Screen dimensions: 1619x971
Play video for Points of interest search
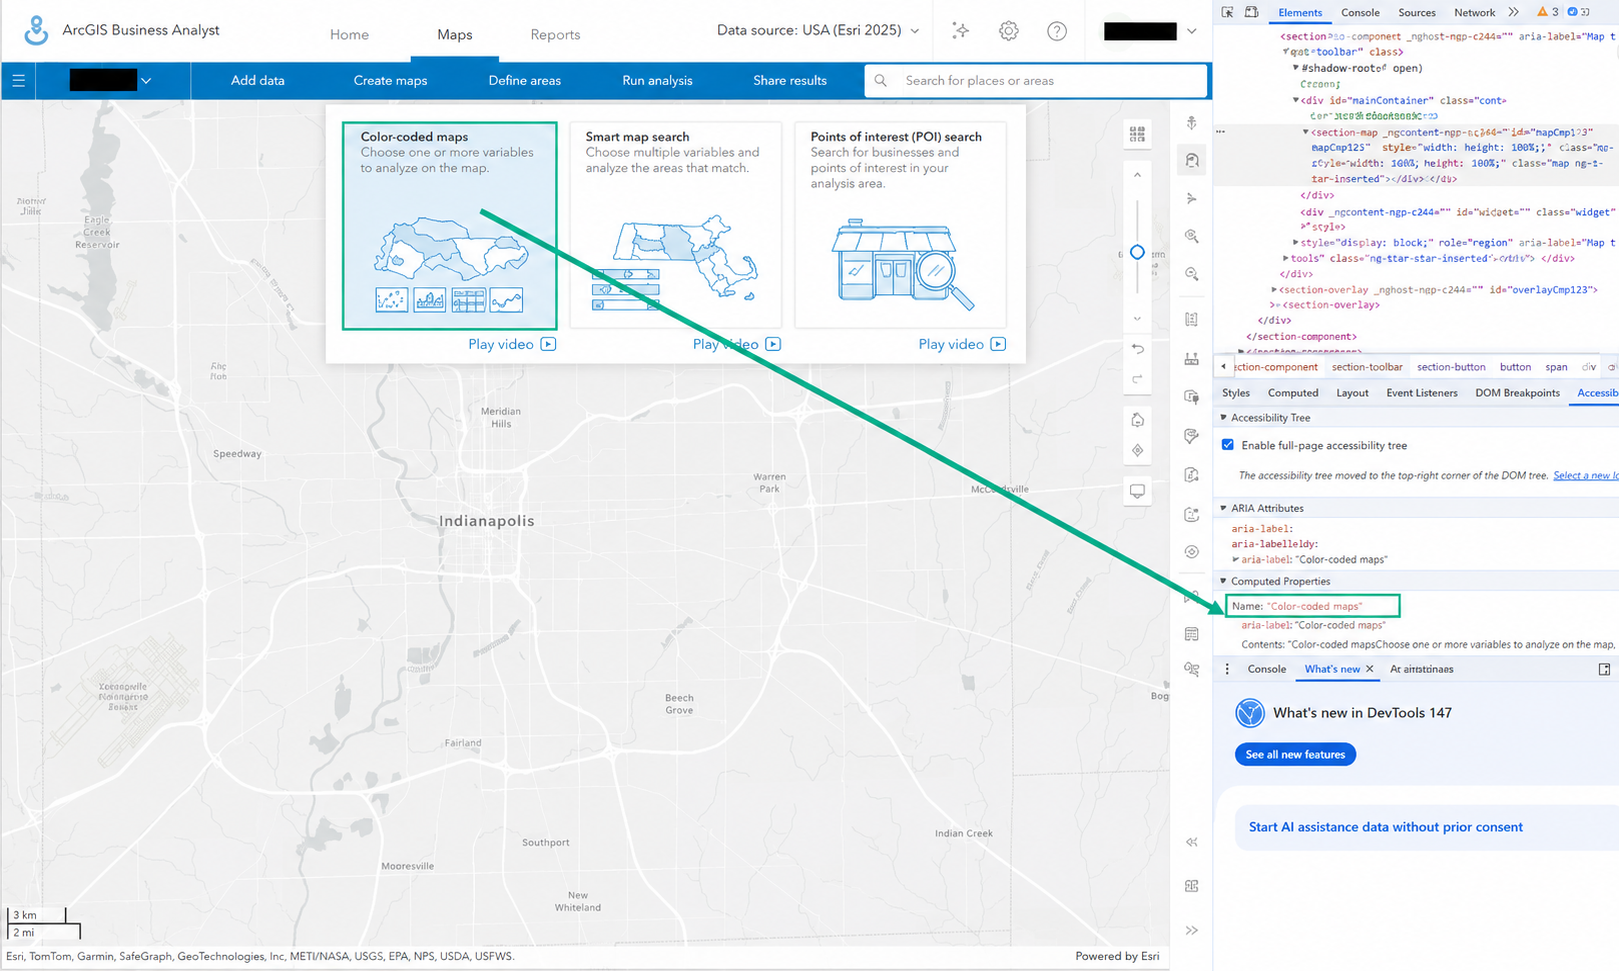pos(962,344)
